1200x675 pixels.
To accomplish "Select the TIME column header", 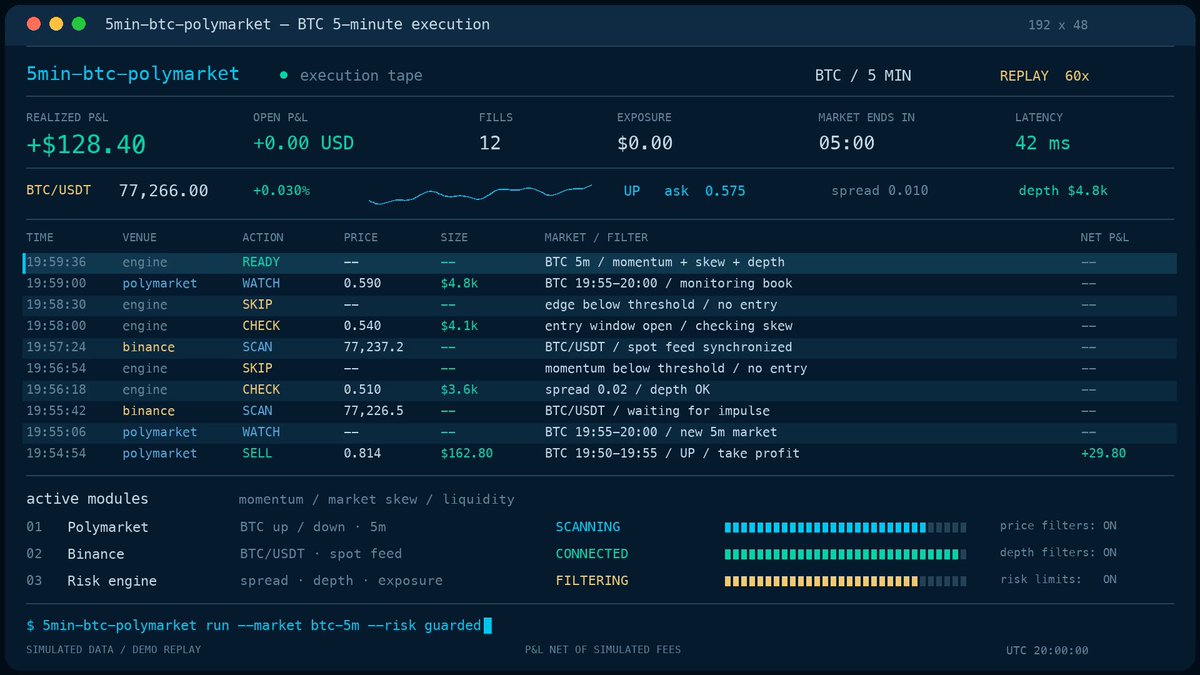I will (40, 238).
